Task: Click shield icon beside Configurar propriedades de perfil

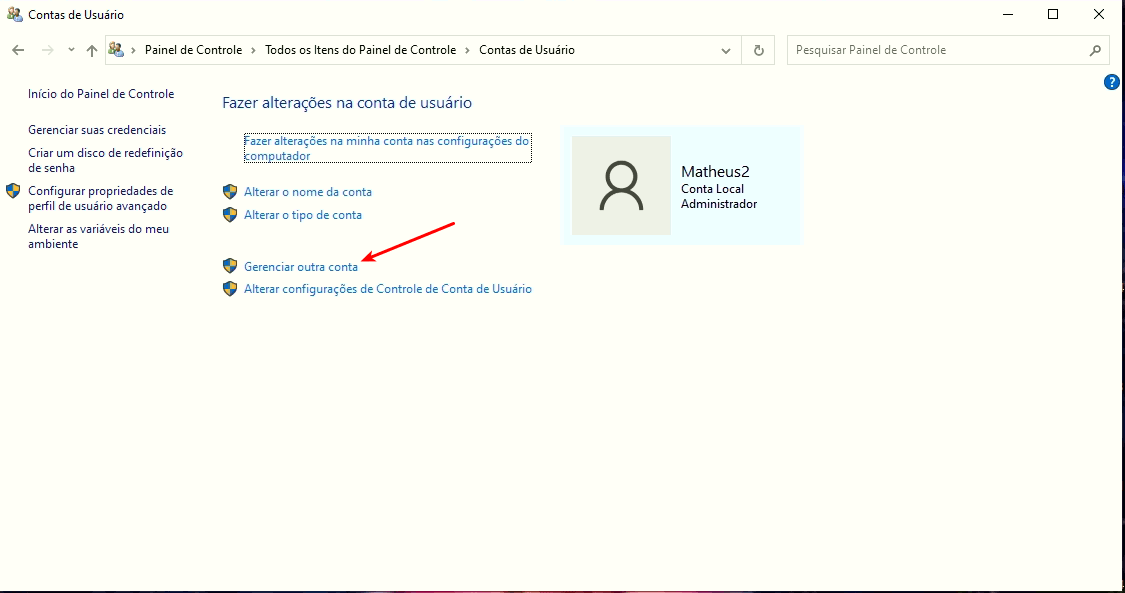Action: (x=13, y=191)
